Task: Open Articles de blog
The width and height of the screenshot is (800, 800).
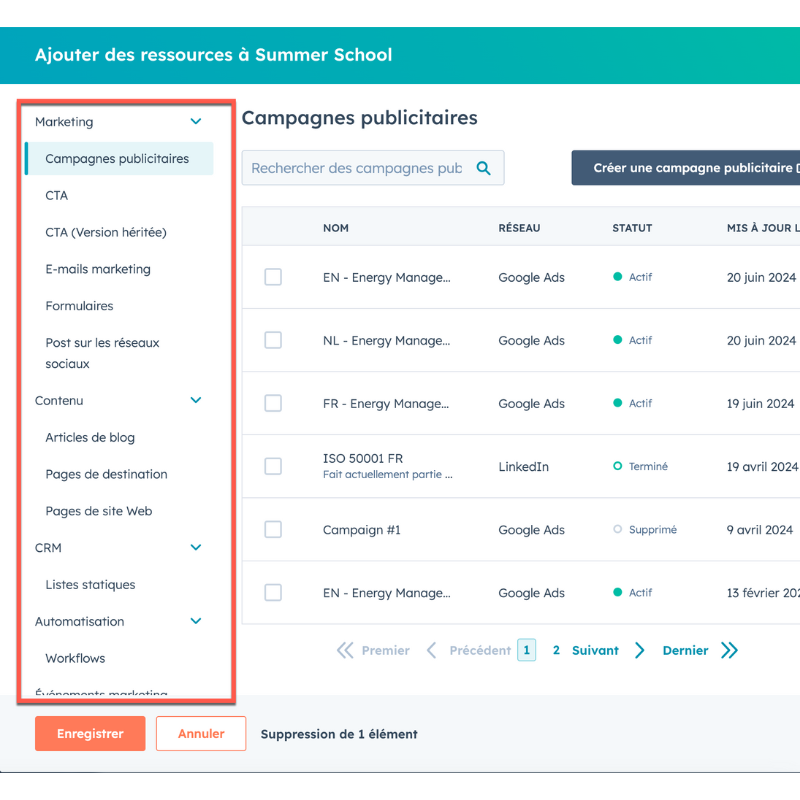Action: point(90,437)
